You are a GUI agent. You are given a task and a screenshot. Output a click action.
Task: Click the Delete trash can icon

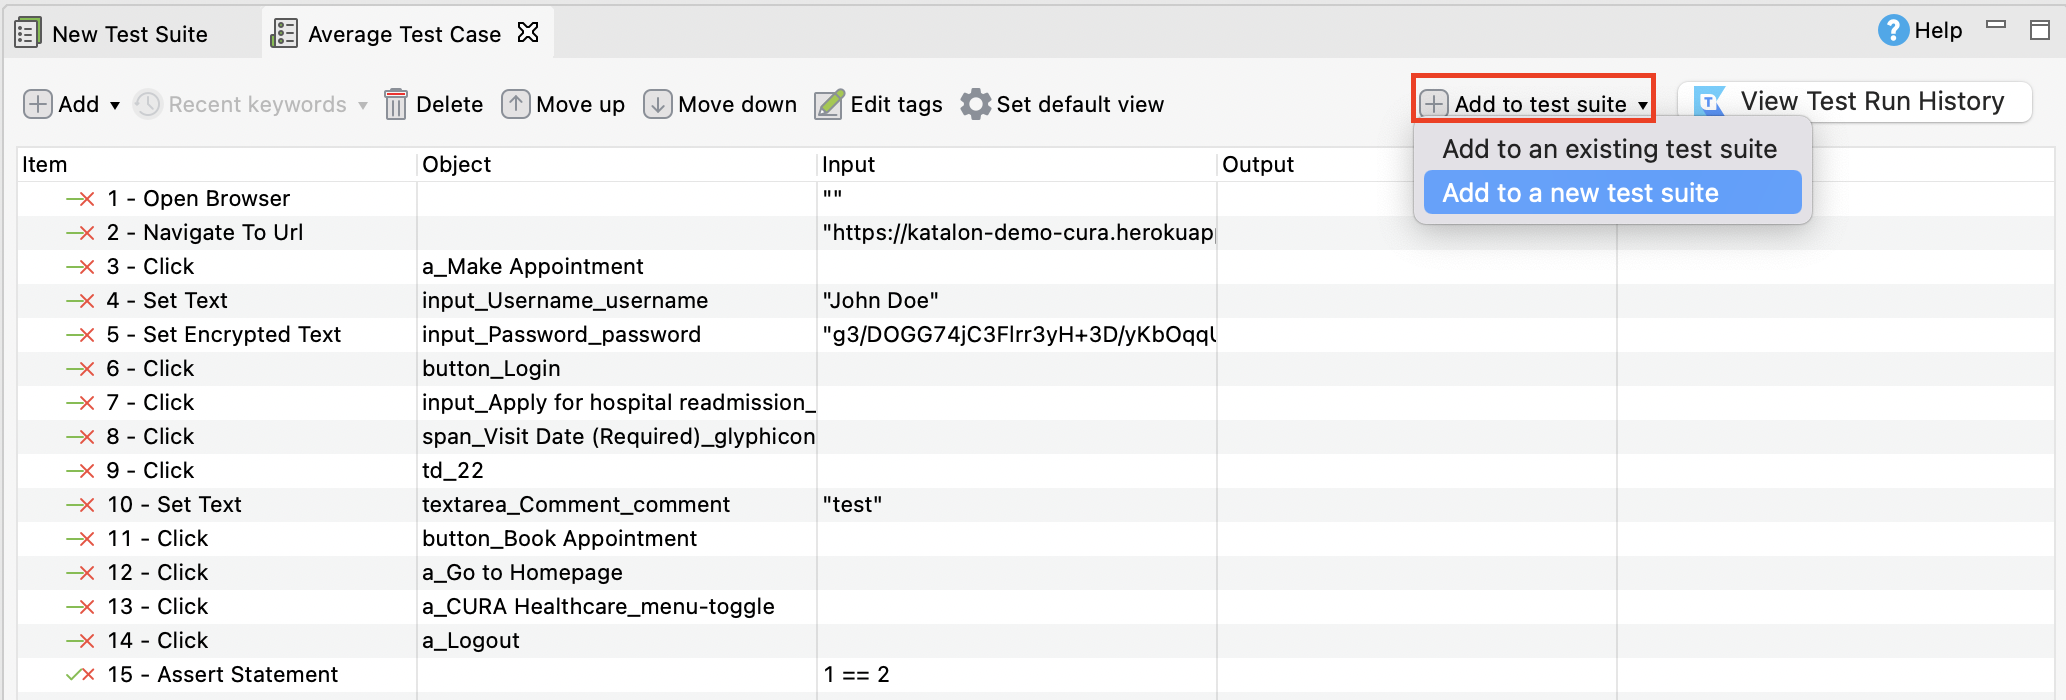click(x=396, y=104)
